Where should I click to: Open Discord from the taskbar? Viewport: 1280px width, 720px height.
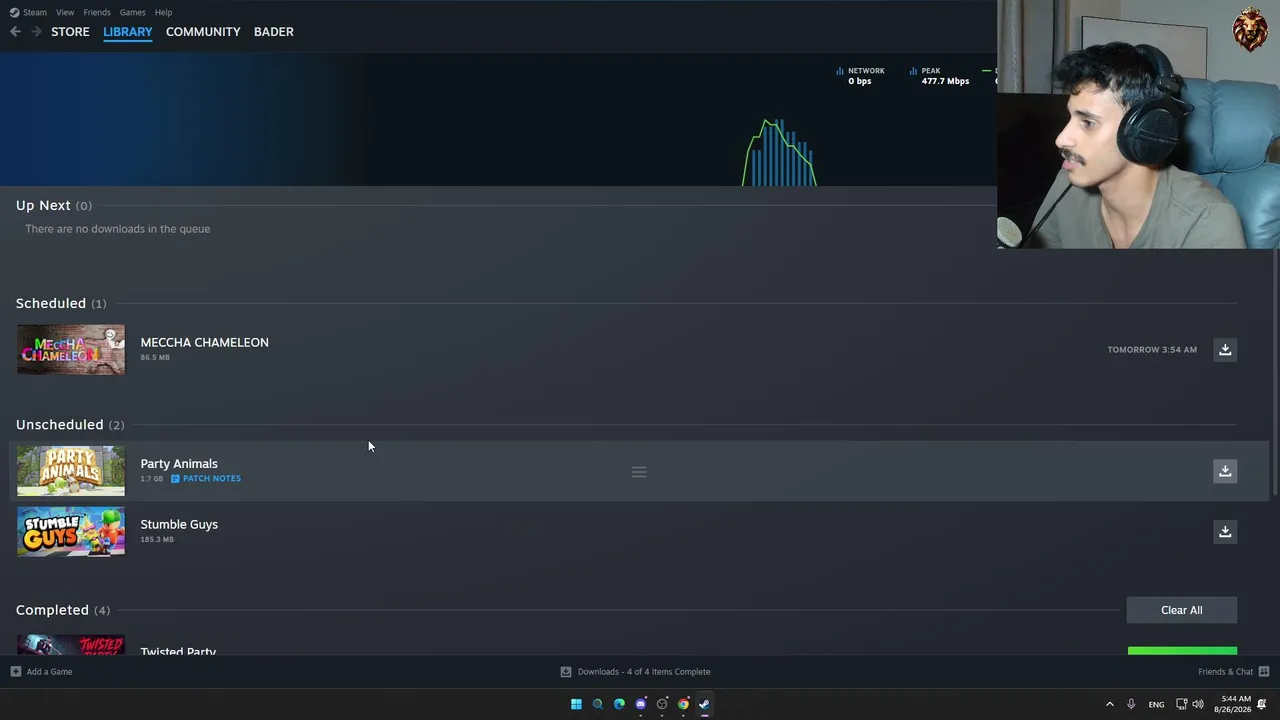click(x=641, y=704)
